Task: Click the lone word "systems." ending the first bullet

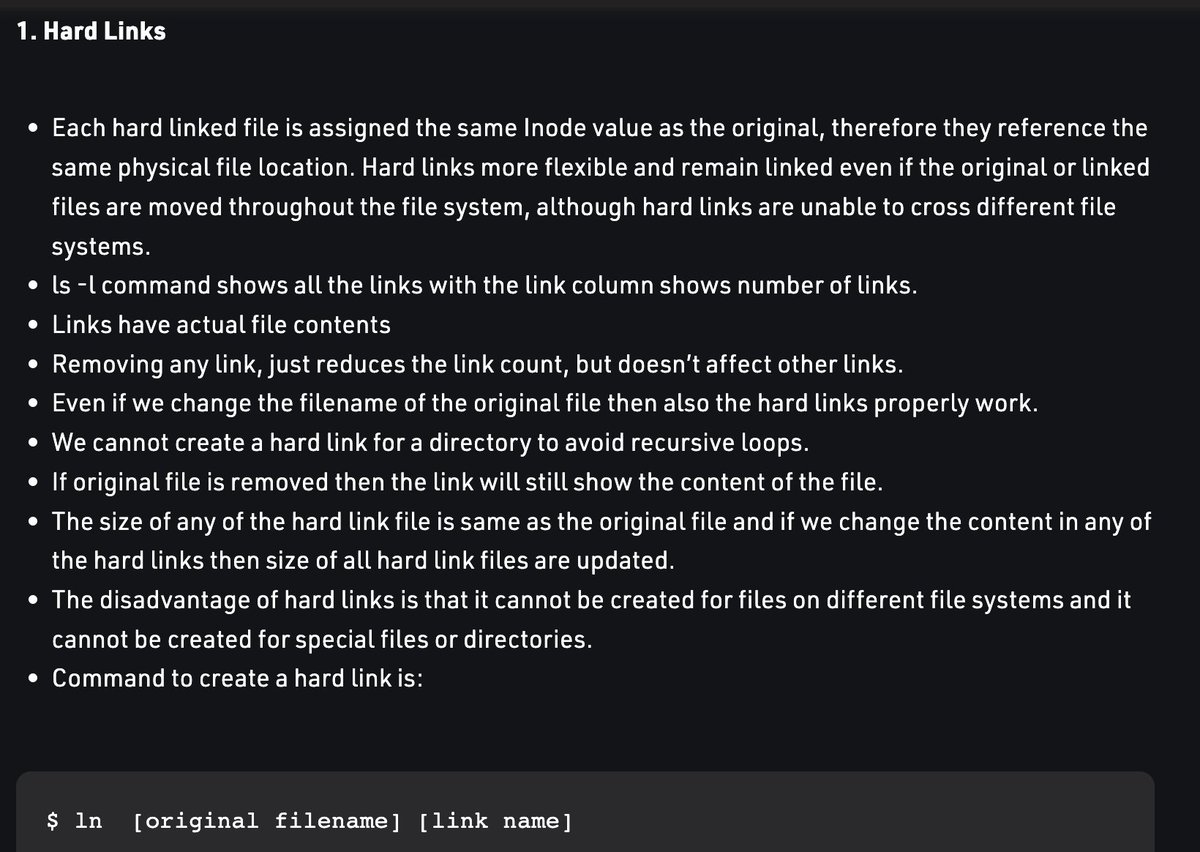Action: click(x=100, y=246)
